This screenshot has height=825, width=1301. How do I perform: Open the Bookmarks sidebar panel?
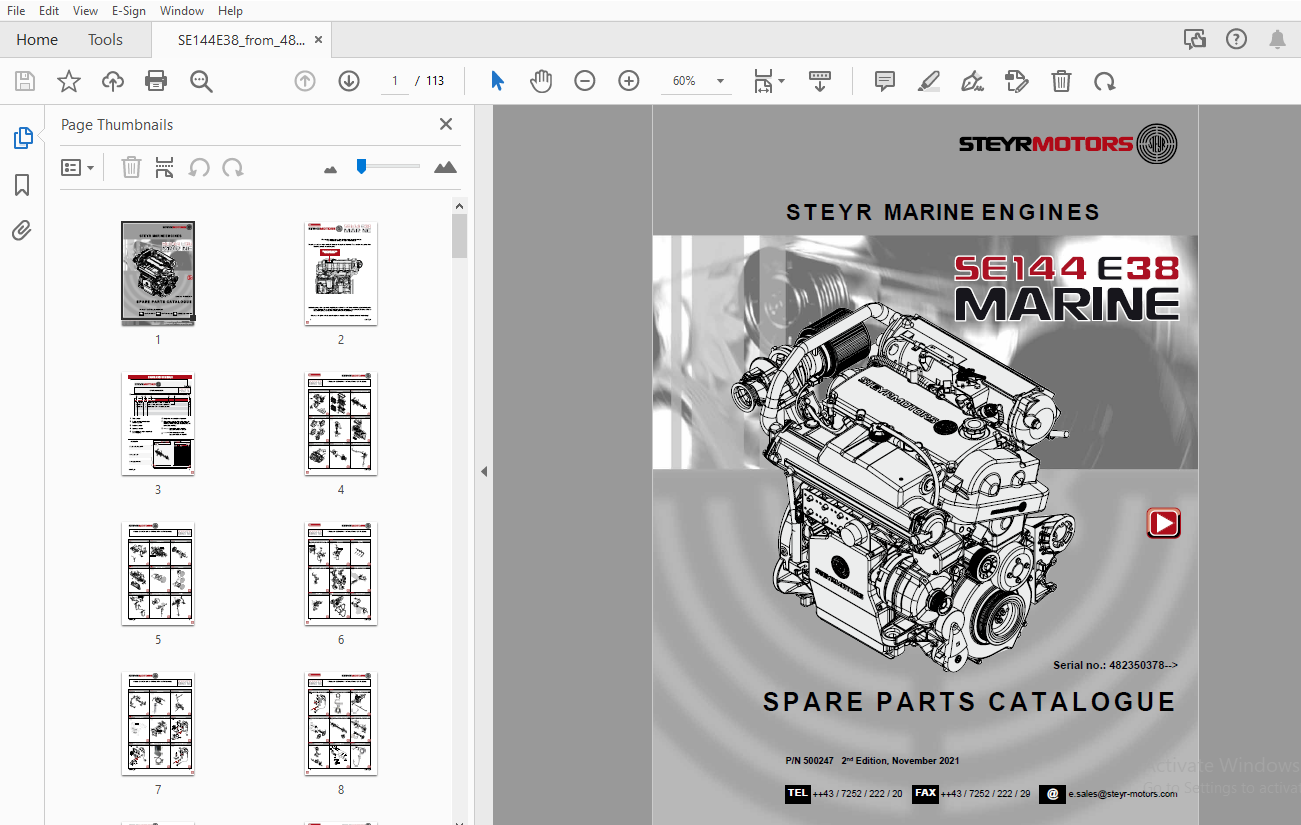coord(22,185)
